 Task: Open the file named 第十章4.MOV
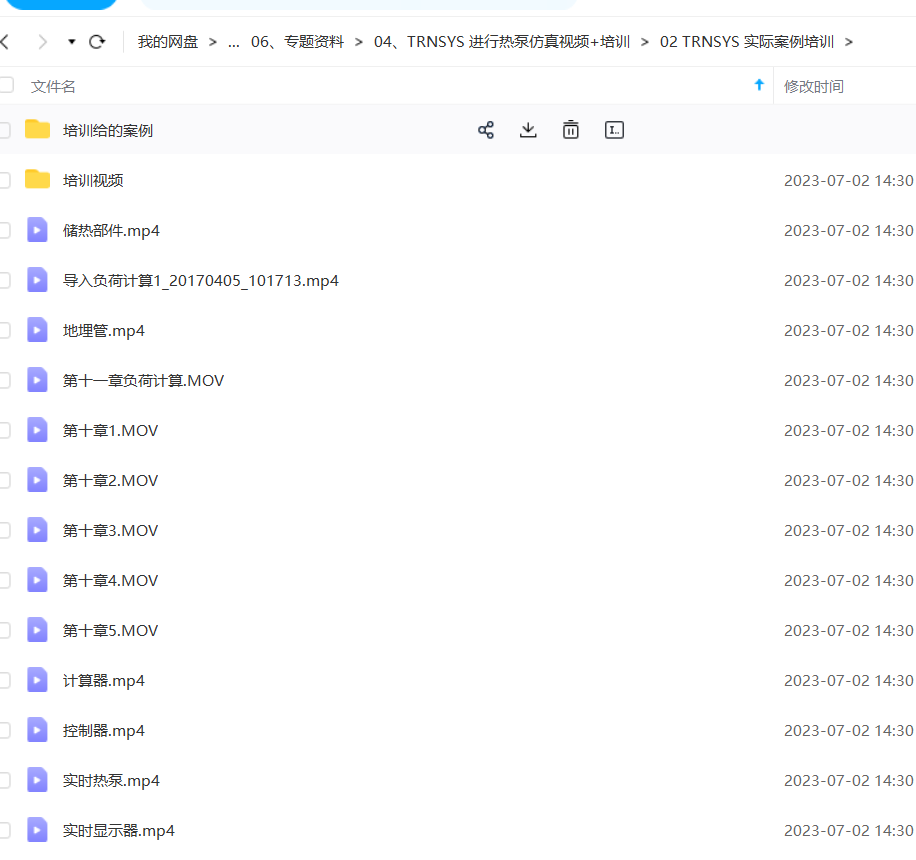point(110,581)
